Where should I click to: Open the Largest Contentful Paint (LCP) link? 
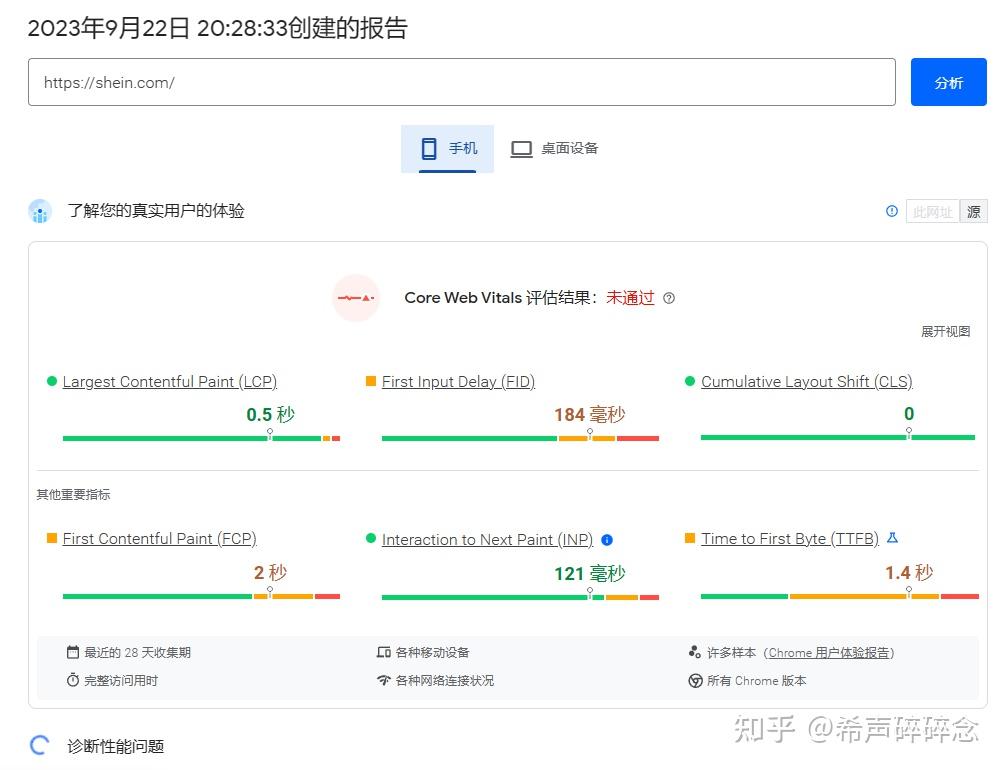click(169, 382)
